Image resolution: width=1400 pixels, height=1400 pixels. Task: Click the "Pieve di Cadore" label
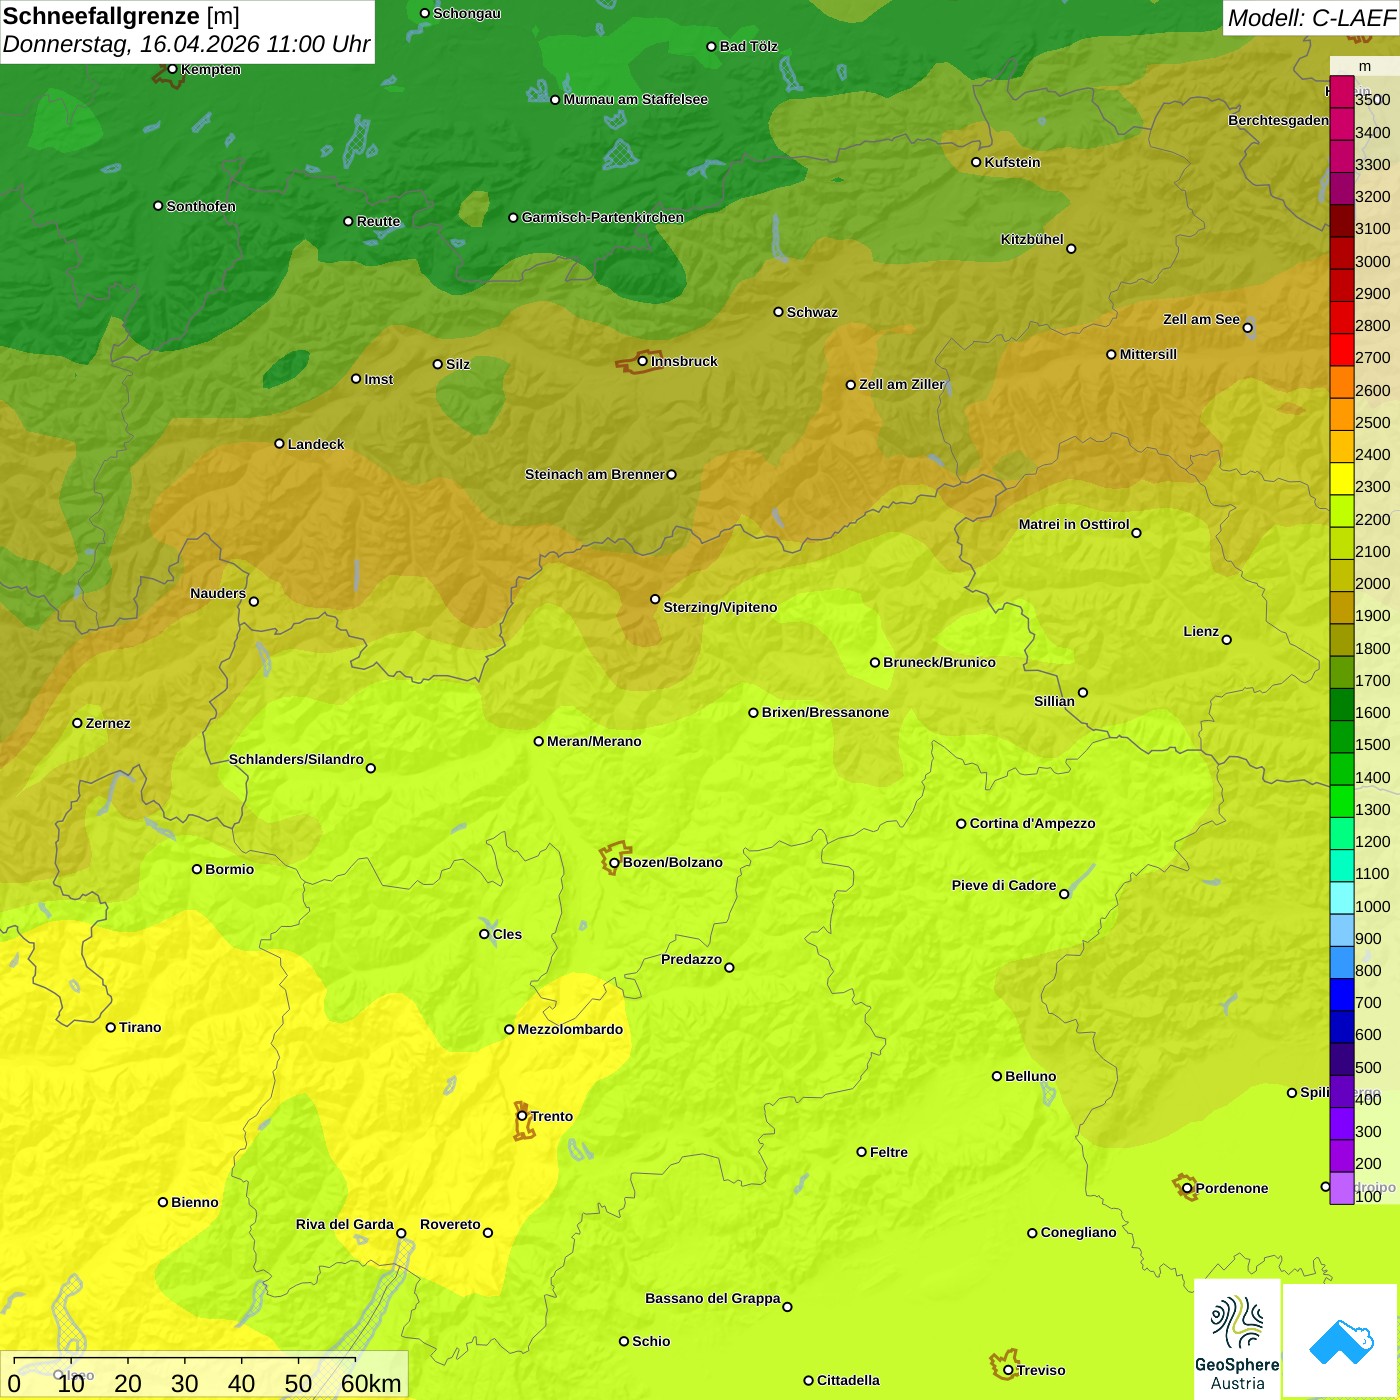pyautogui.click(x=1004, y=885)
